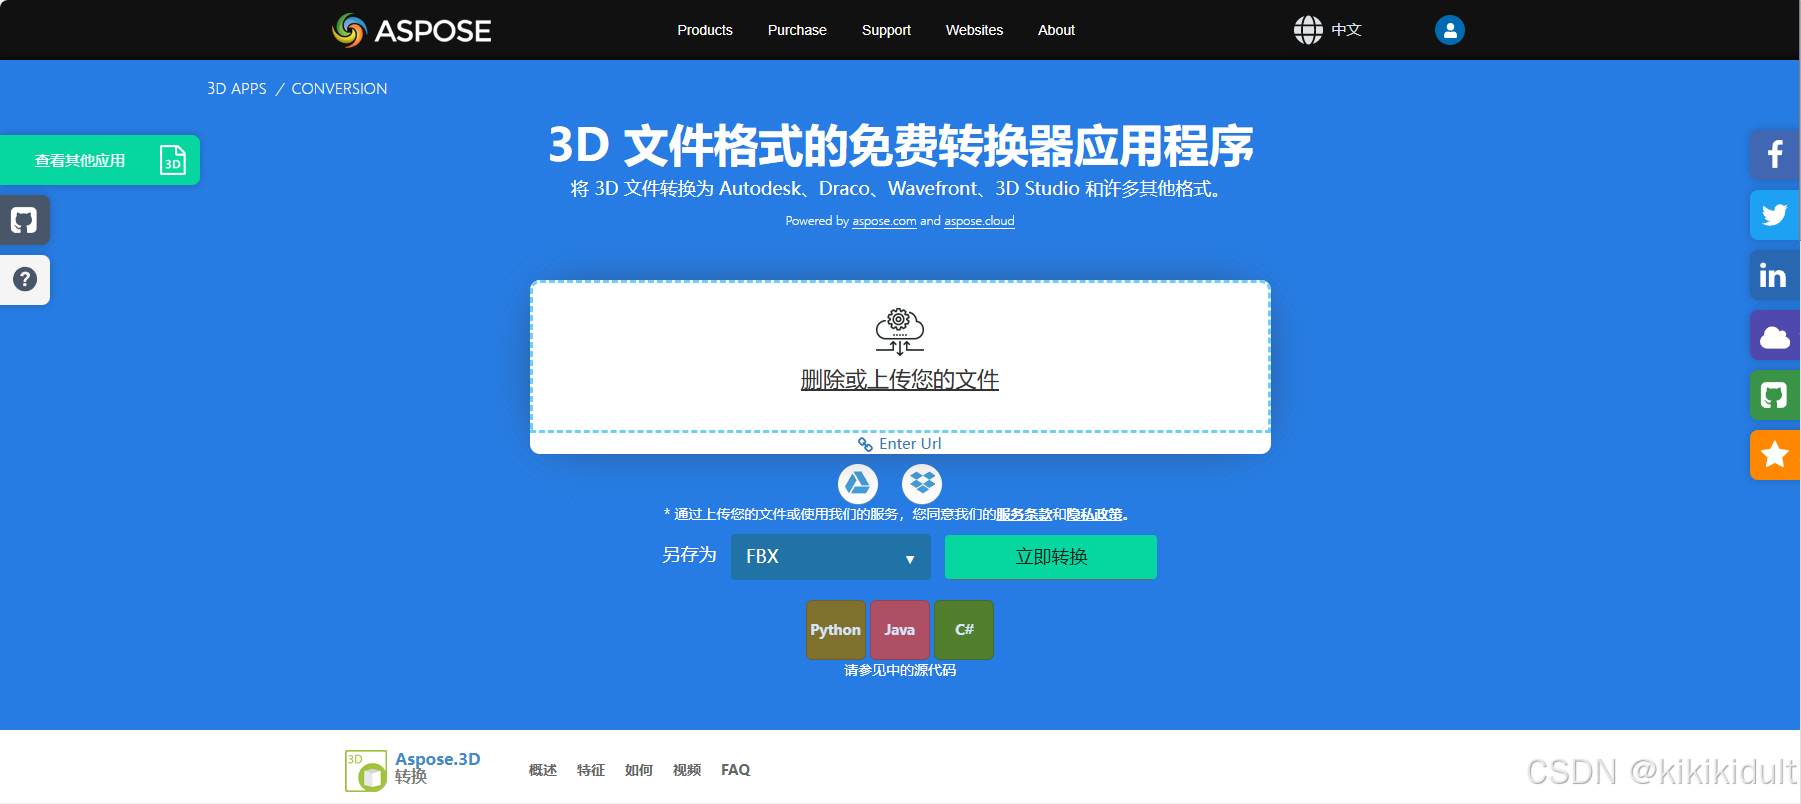Viewport: 1801px width, 804px height.
Task: Open the aspose.cloud link
Action: coord(979,221)
